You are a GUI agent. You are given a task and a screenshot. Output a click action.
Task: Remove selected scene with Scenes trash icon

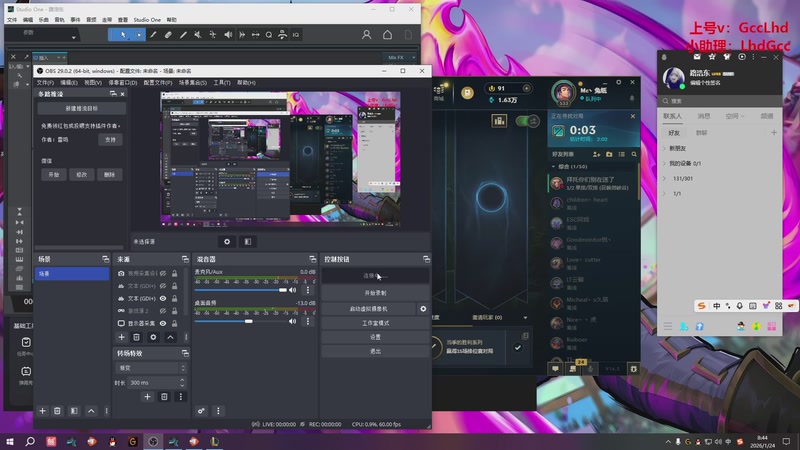(57, 411)
